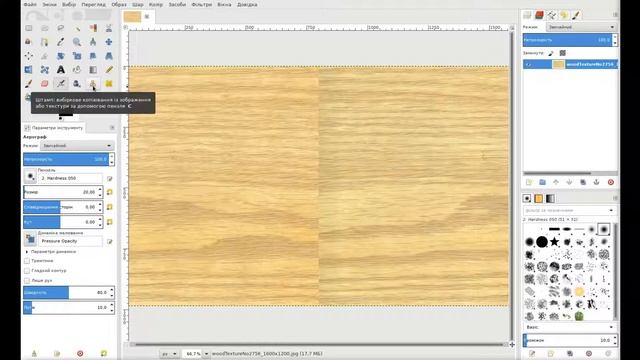Select the Eraser tool
Image resolution: width=640 pixels, height=360 pixels.
(44, 84)
